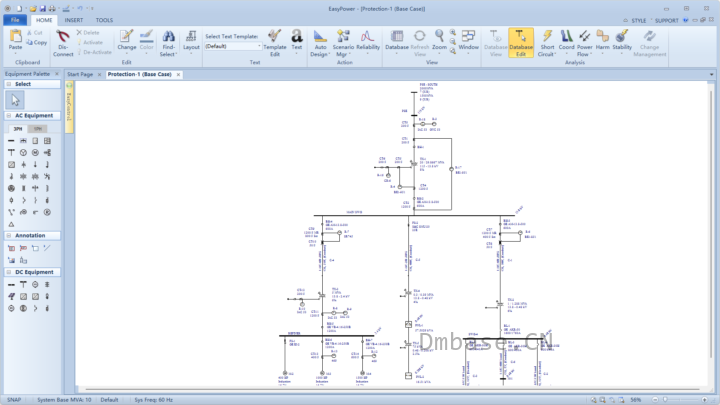Close the Start Page tab
Viewport: 720px width, 405px height.
[99, 74]
